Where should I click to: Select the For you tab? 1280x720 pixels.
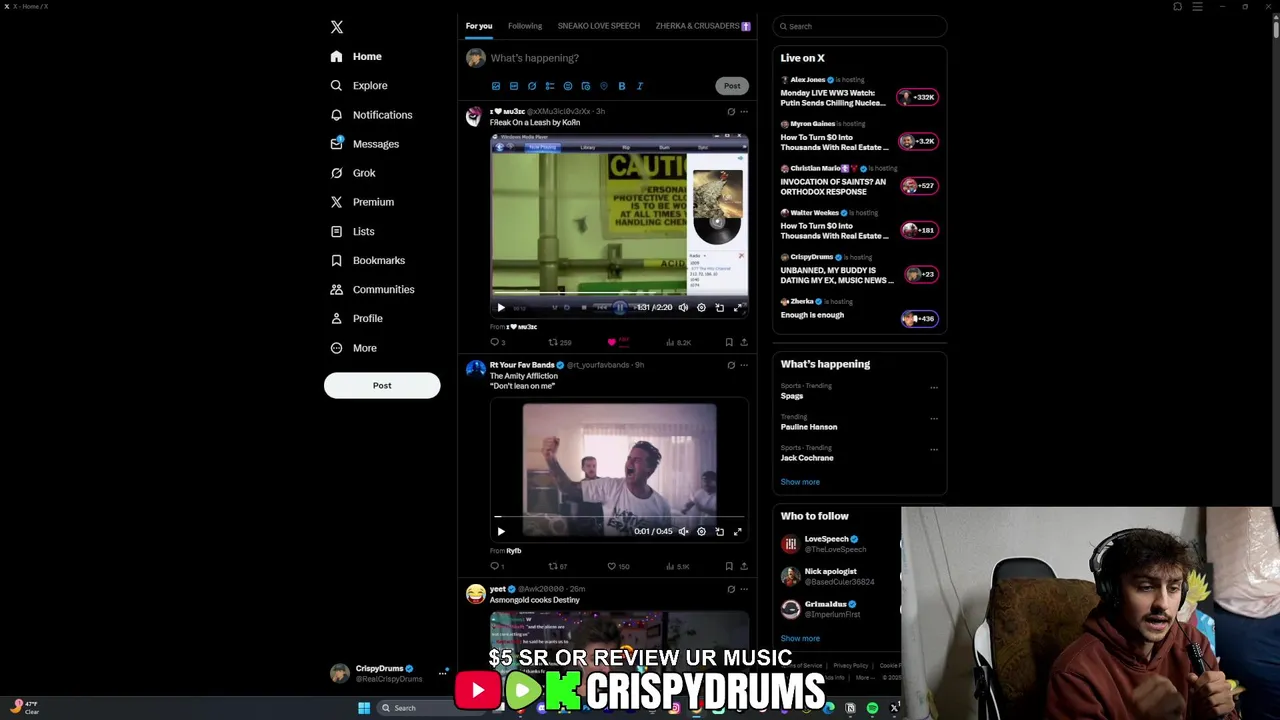[x=479, y=26]
